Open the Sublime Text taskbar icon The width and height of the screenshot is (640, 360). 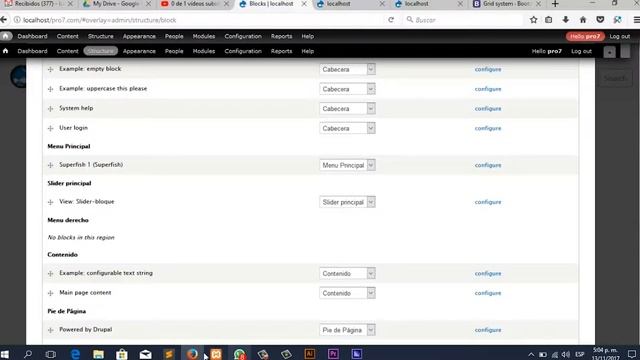coord(169,354)
